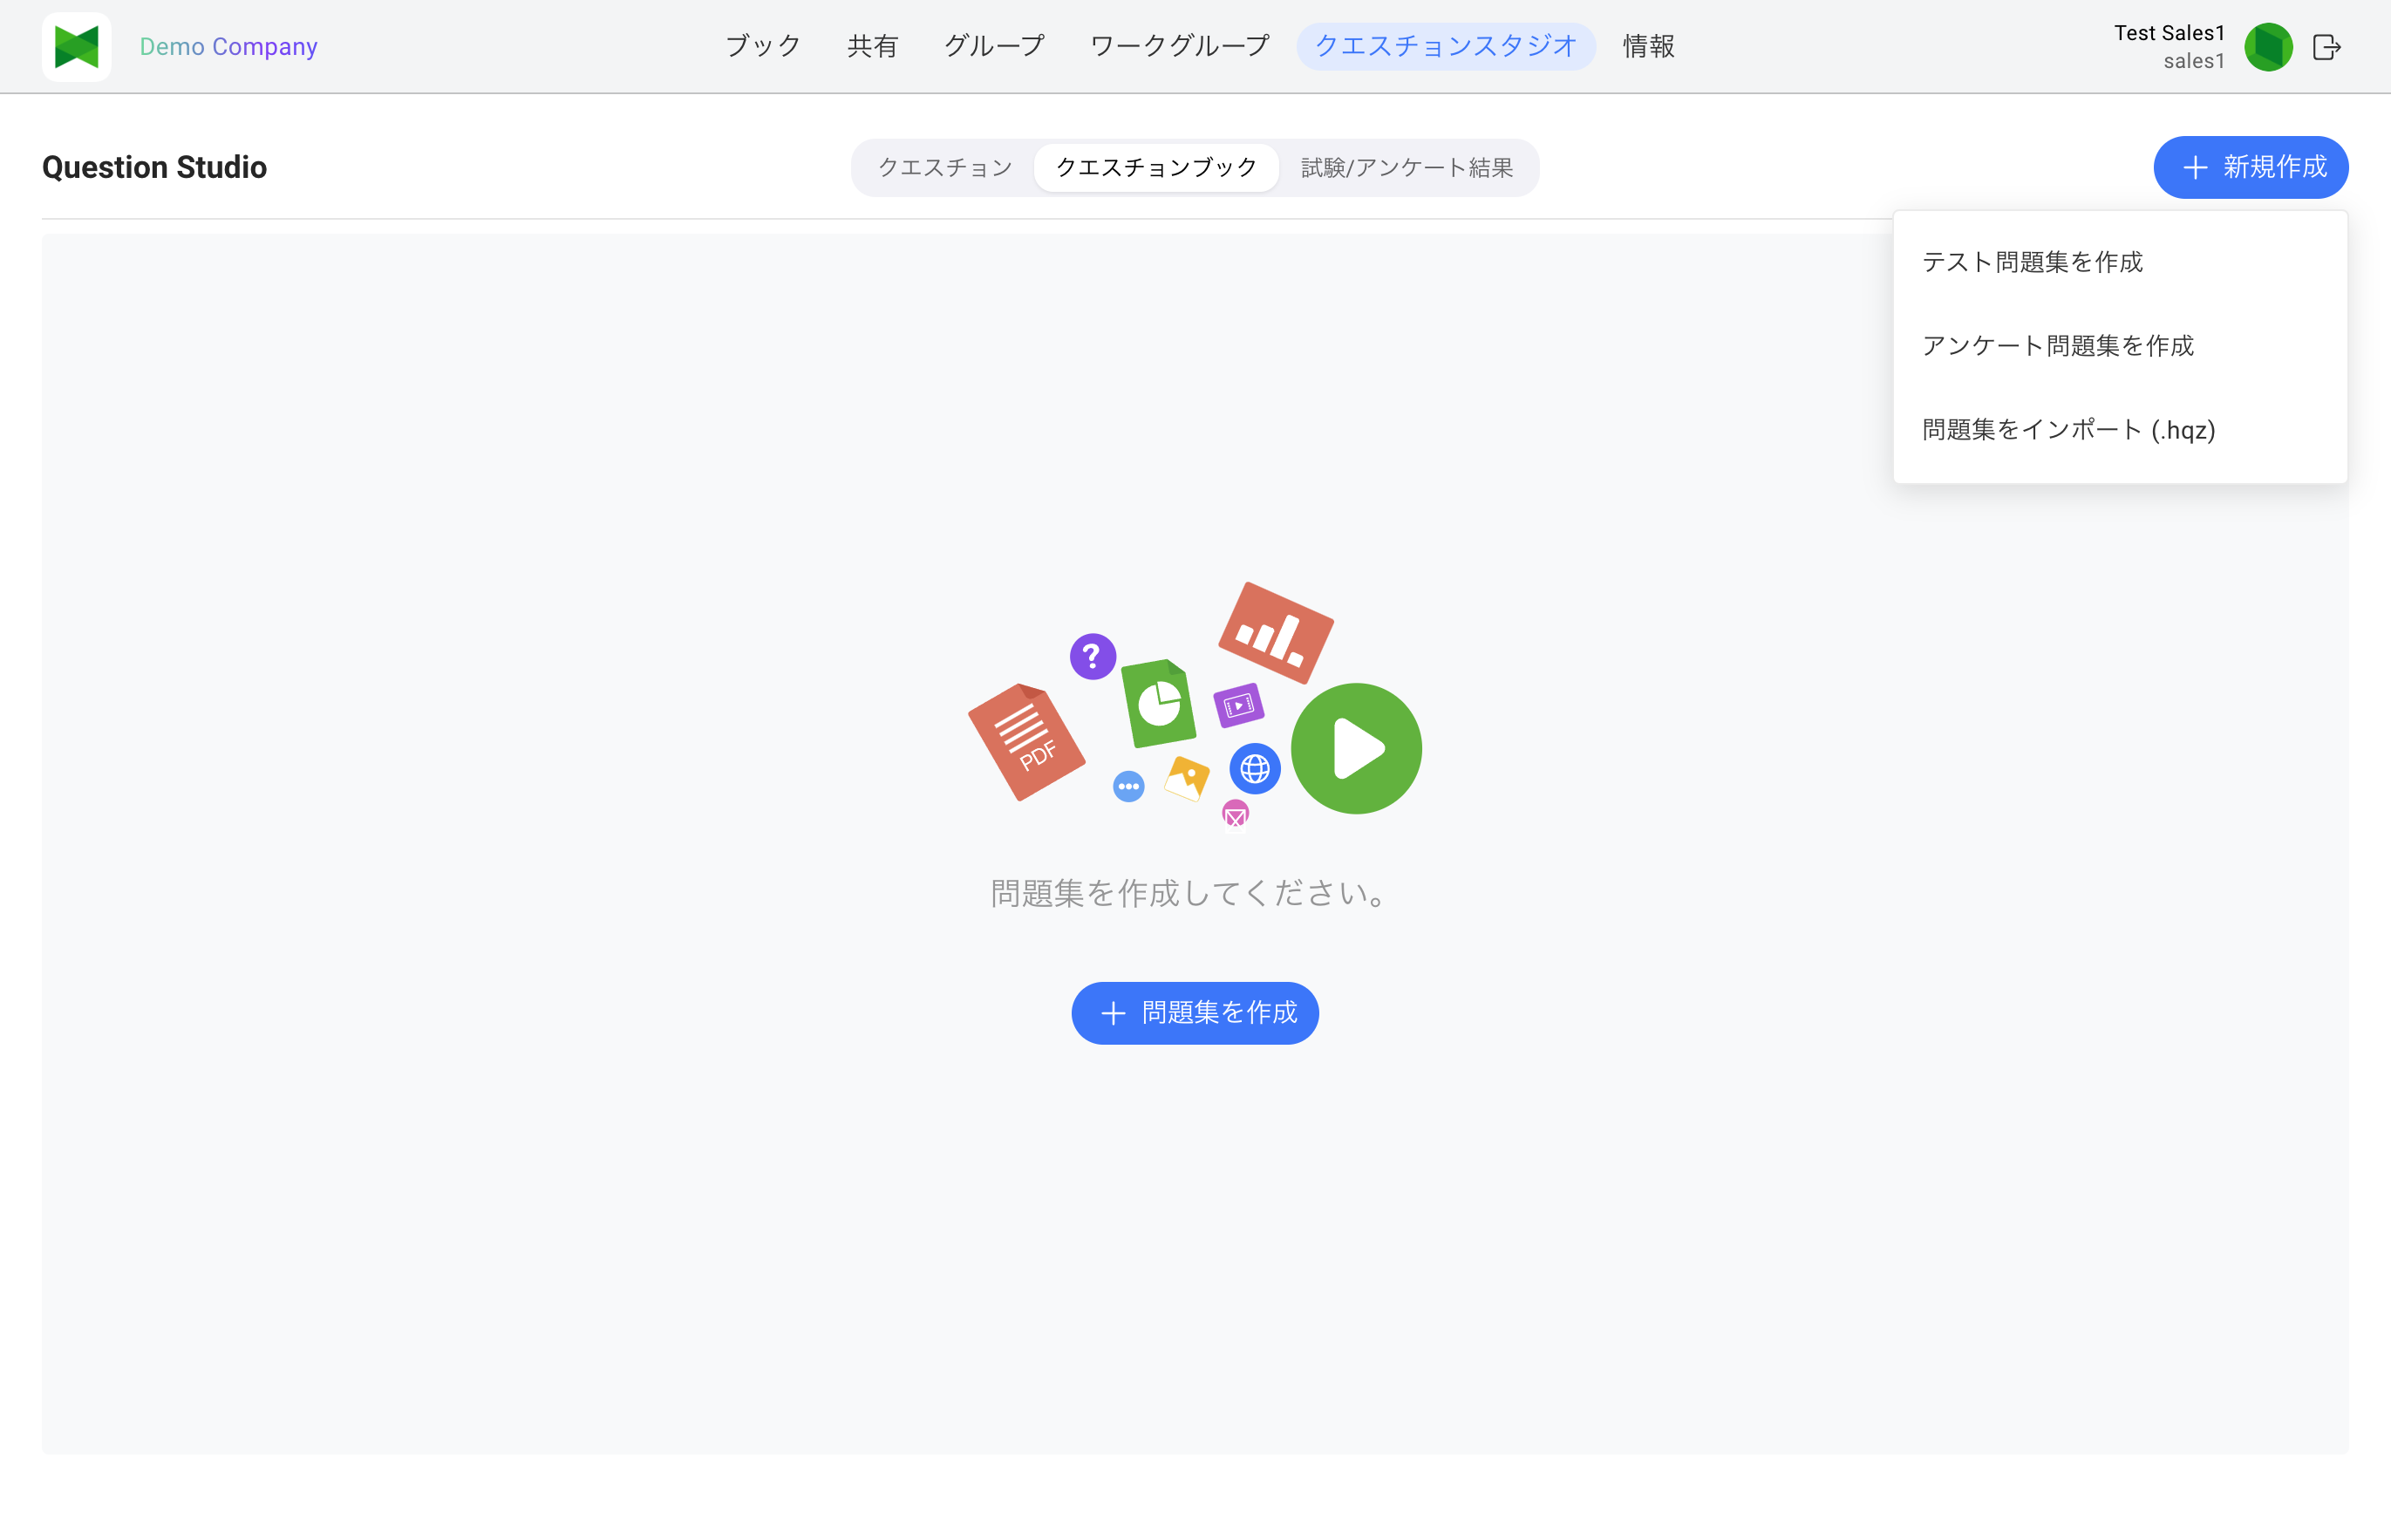Open the 情報 menu item
Image resolution: width=2391 pixels, height=1540 pixels.
1648,47
